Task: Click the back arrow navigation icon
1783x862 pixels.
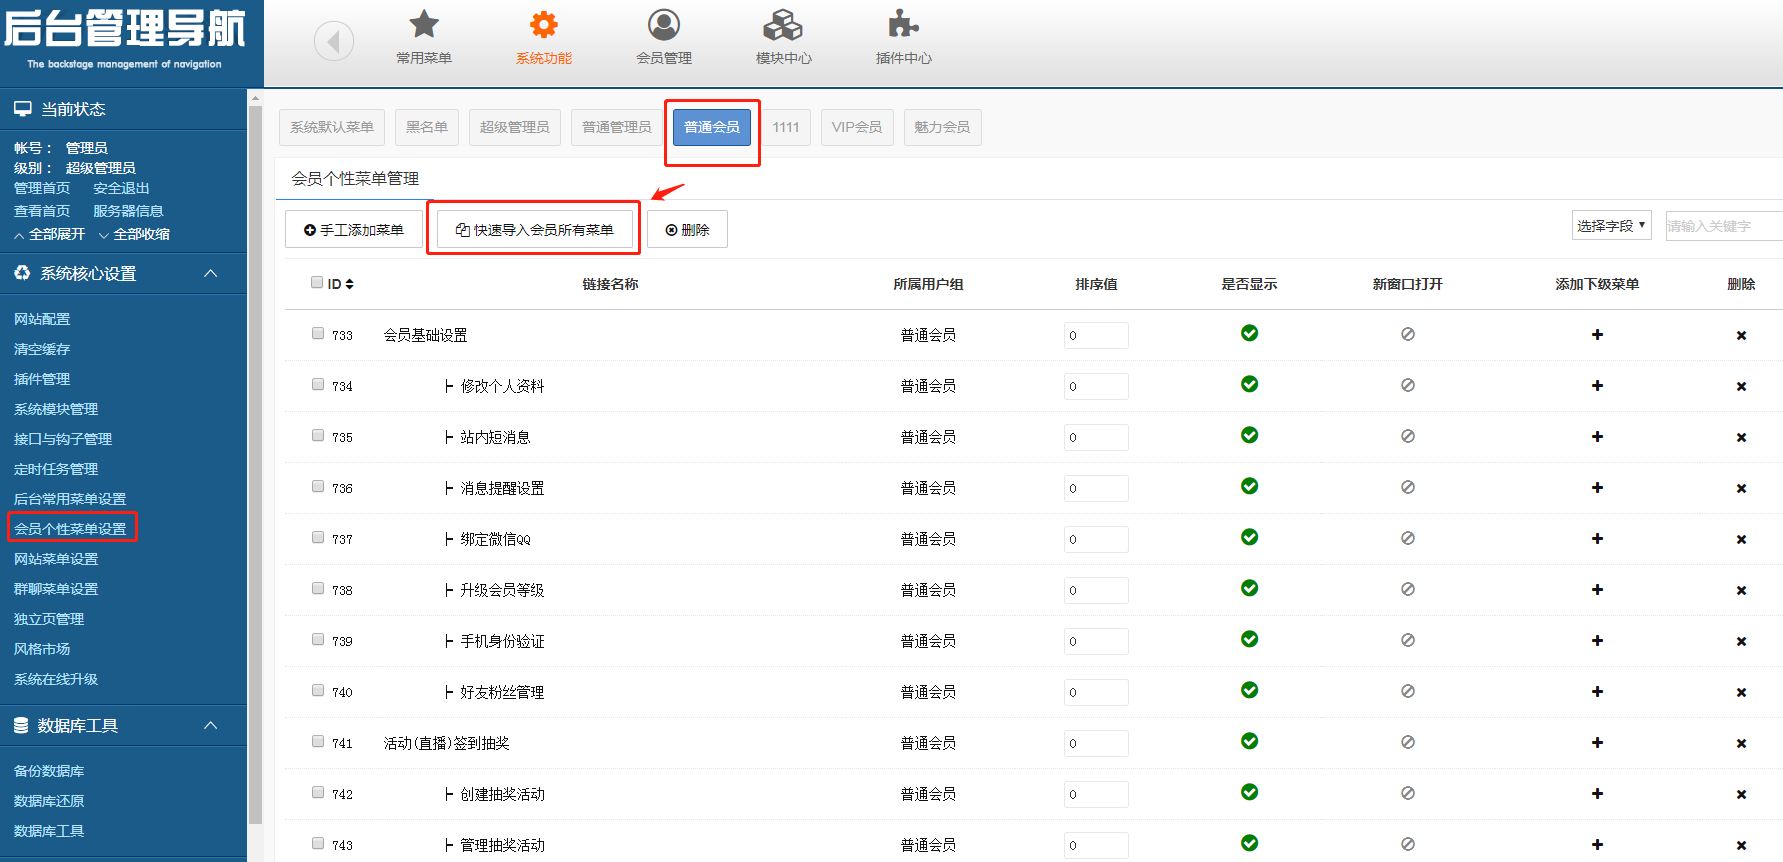Action: pos(334,42)
